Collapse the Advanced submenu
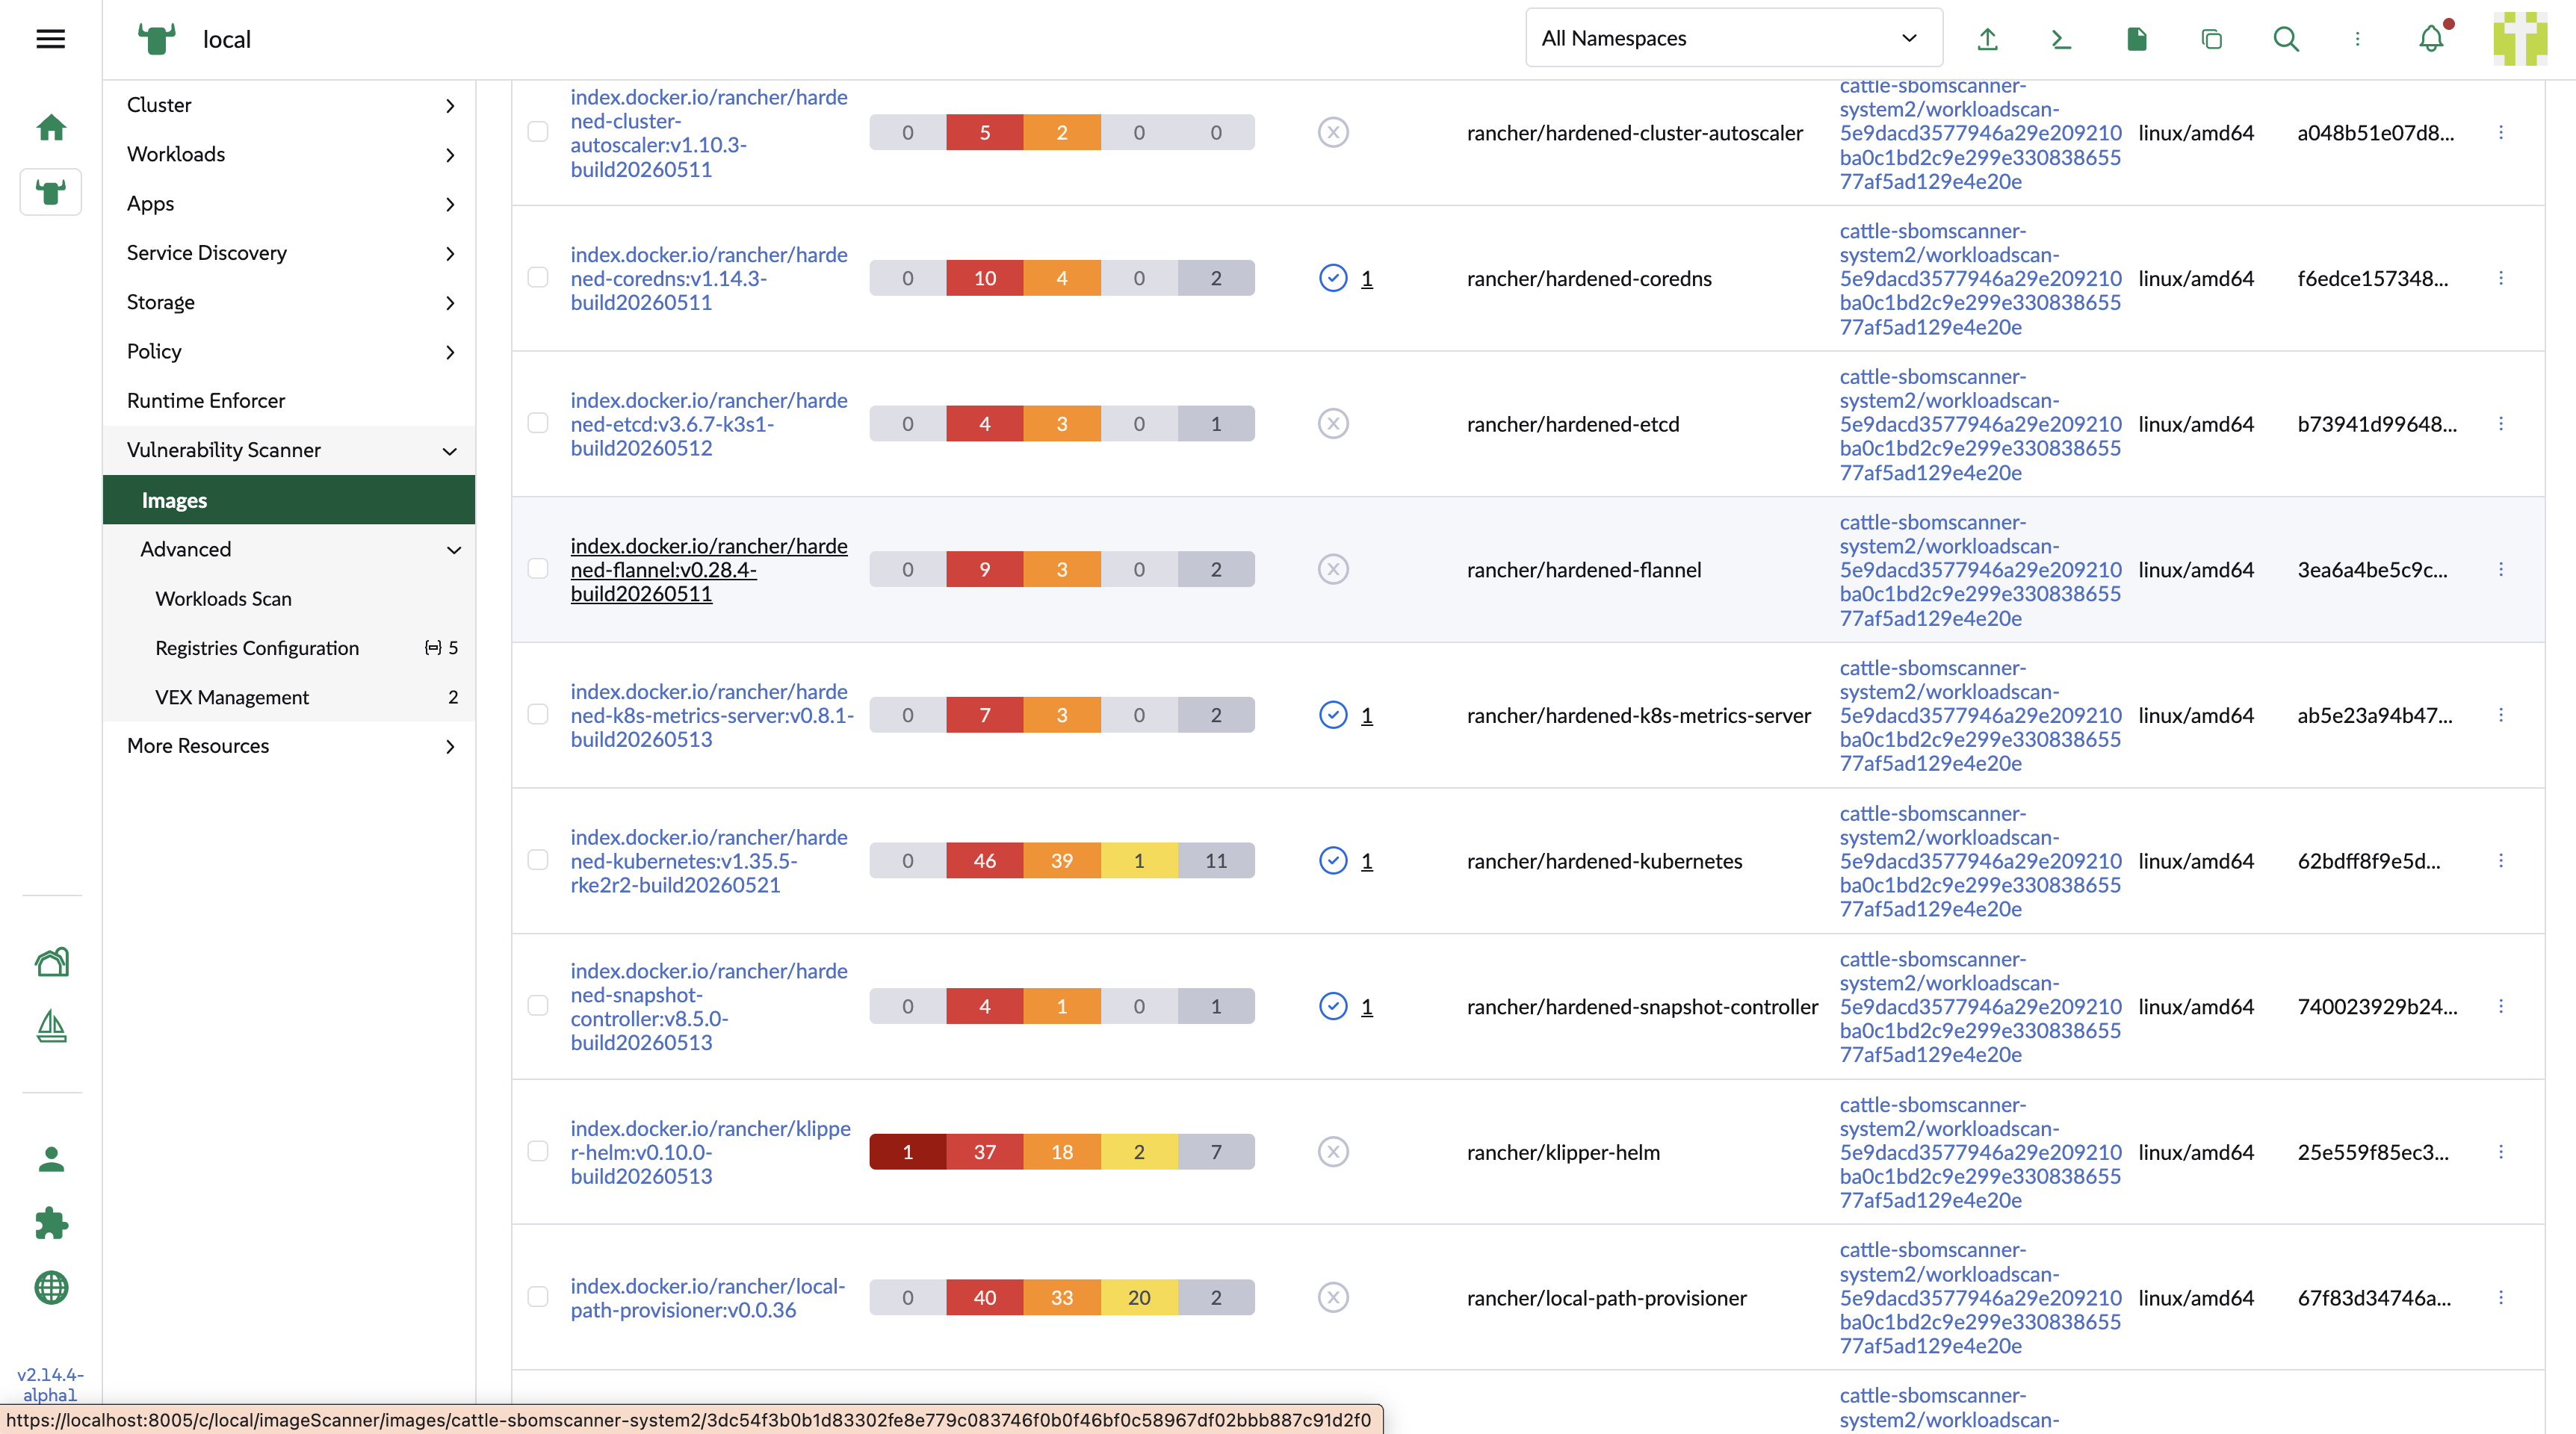Viewport: 2576px width, 1434px height. pyautogui.click(x=289, y=549)
